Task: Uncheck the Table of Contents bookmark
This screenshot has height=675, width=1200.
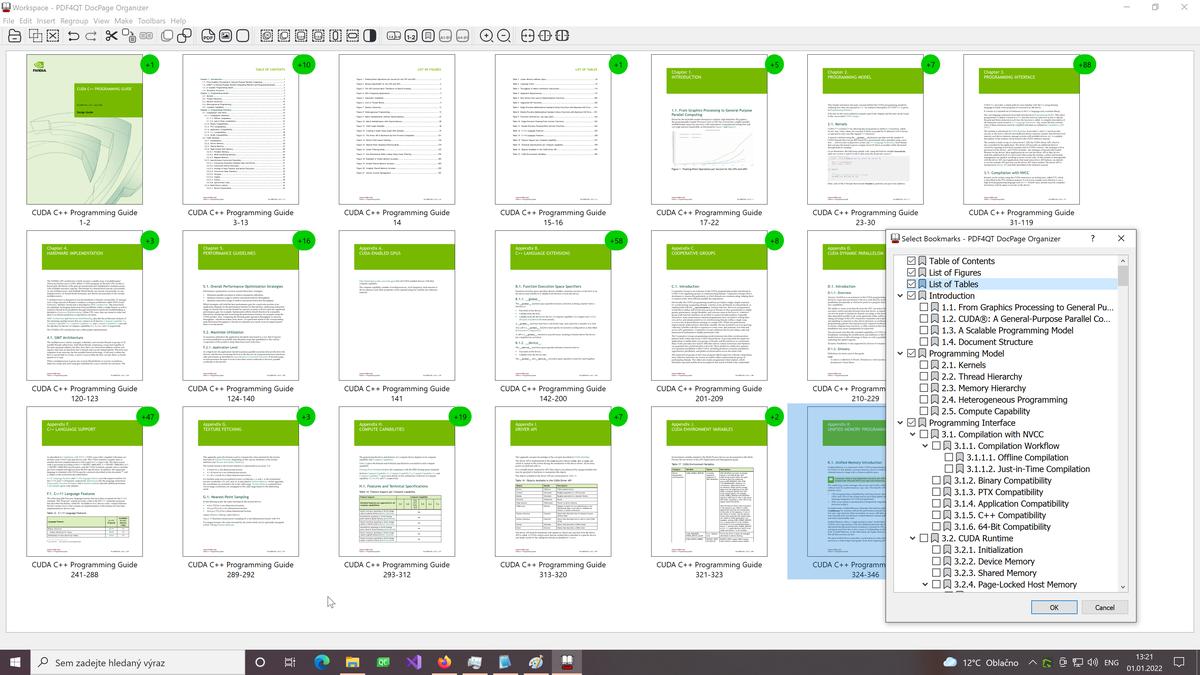Action: pos(909,261)
